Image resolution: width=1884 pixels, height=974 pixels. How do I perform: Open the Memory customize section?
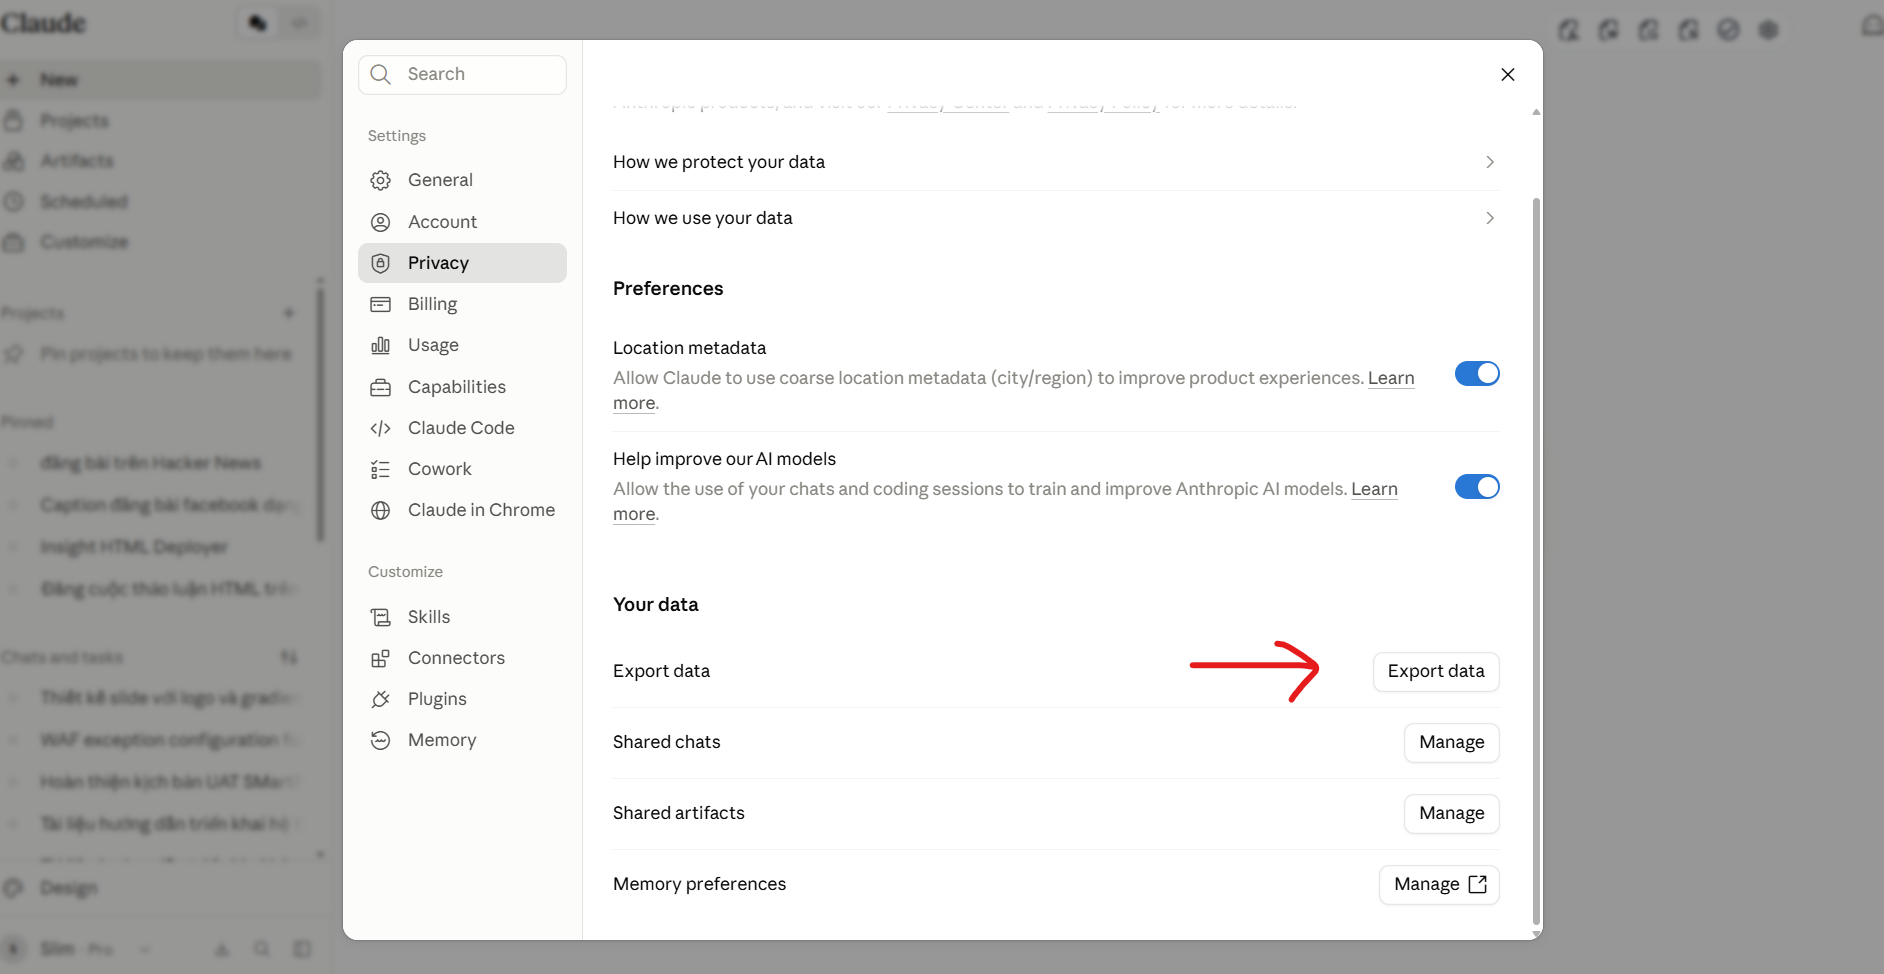[462, 740]
